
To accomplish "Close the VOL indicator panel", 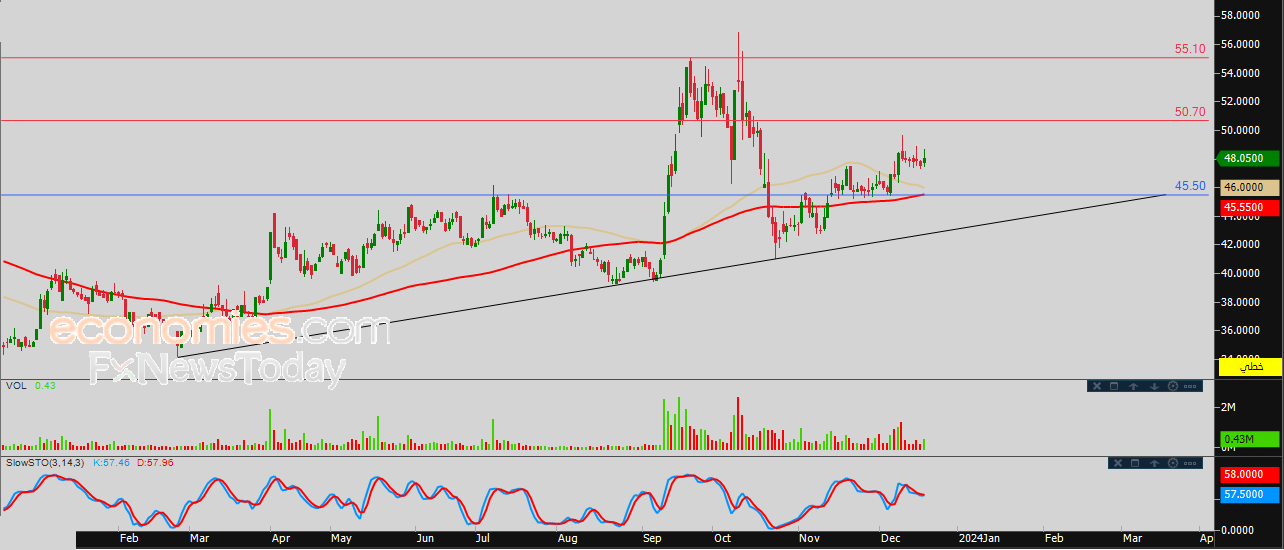I will click(x=1097, y=386).
